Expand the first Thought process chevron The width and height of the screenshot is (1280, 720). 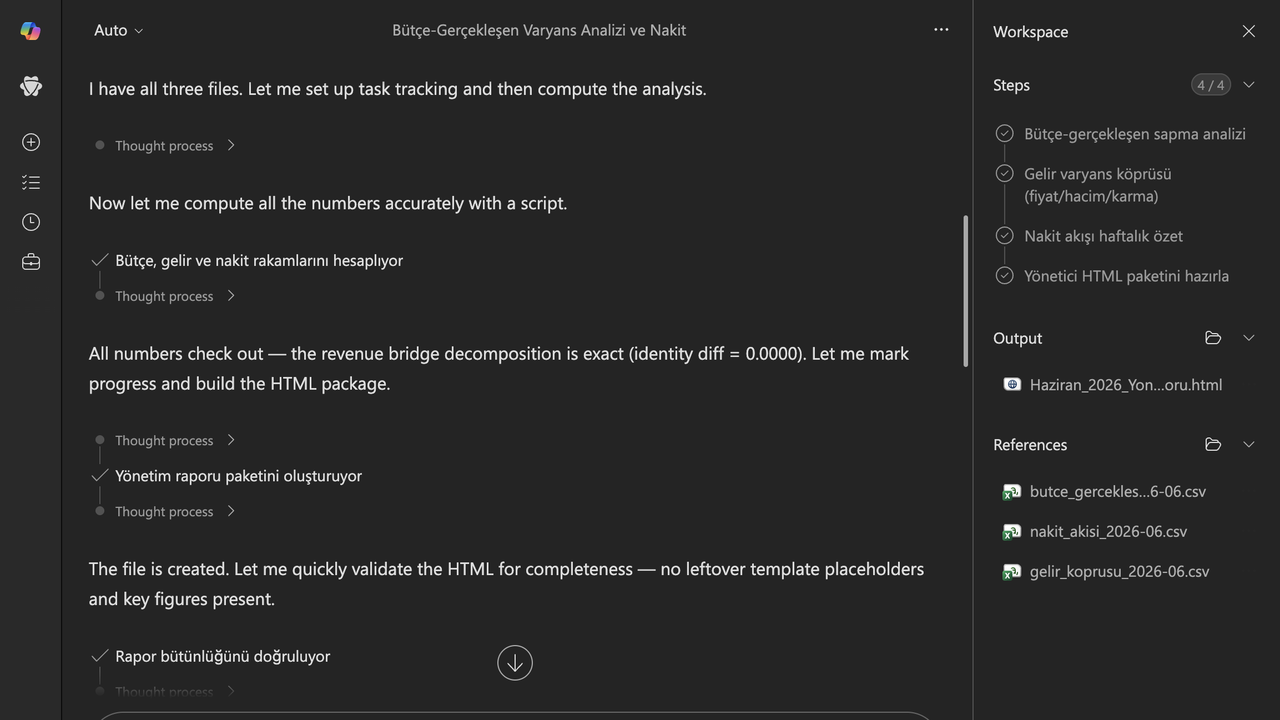[231, 145]
